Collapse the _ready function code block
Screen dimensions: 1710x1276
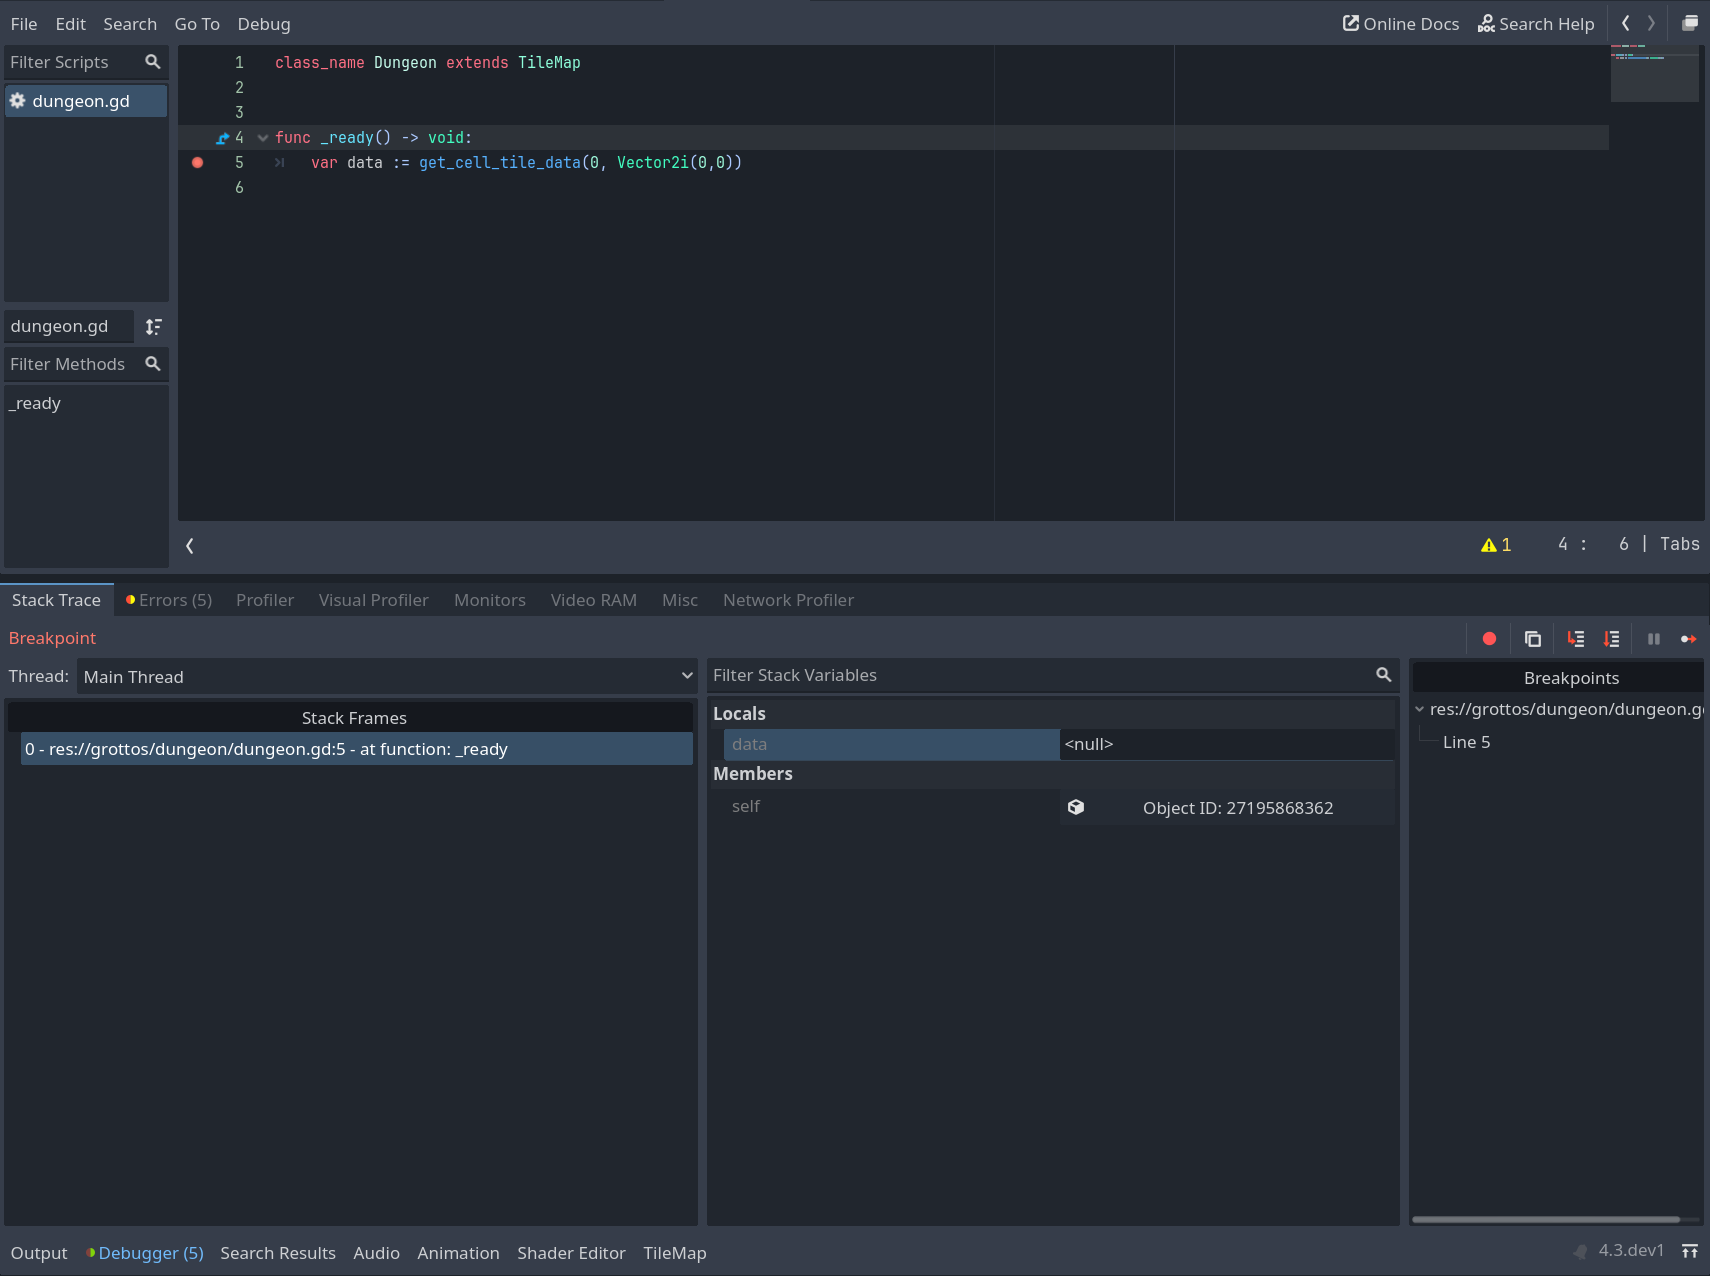[261, 137]
